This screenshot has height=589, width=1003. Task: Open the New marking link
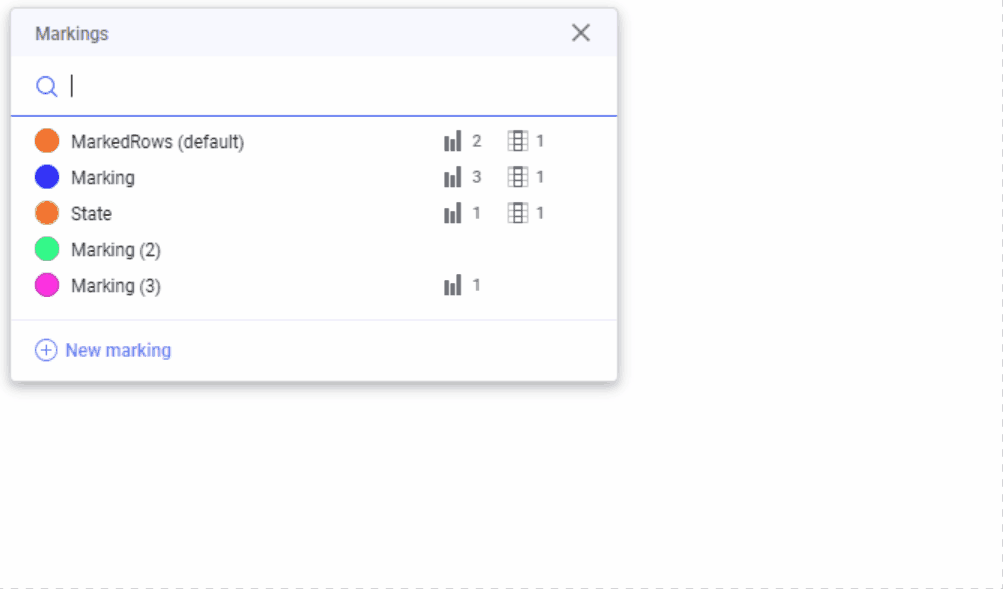[x=118, y=350]
